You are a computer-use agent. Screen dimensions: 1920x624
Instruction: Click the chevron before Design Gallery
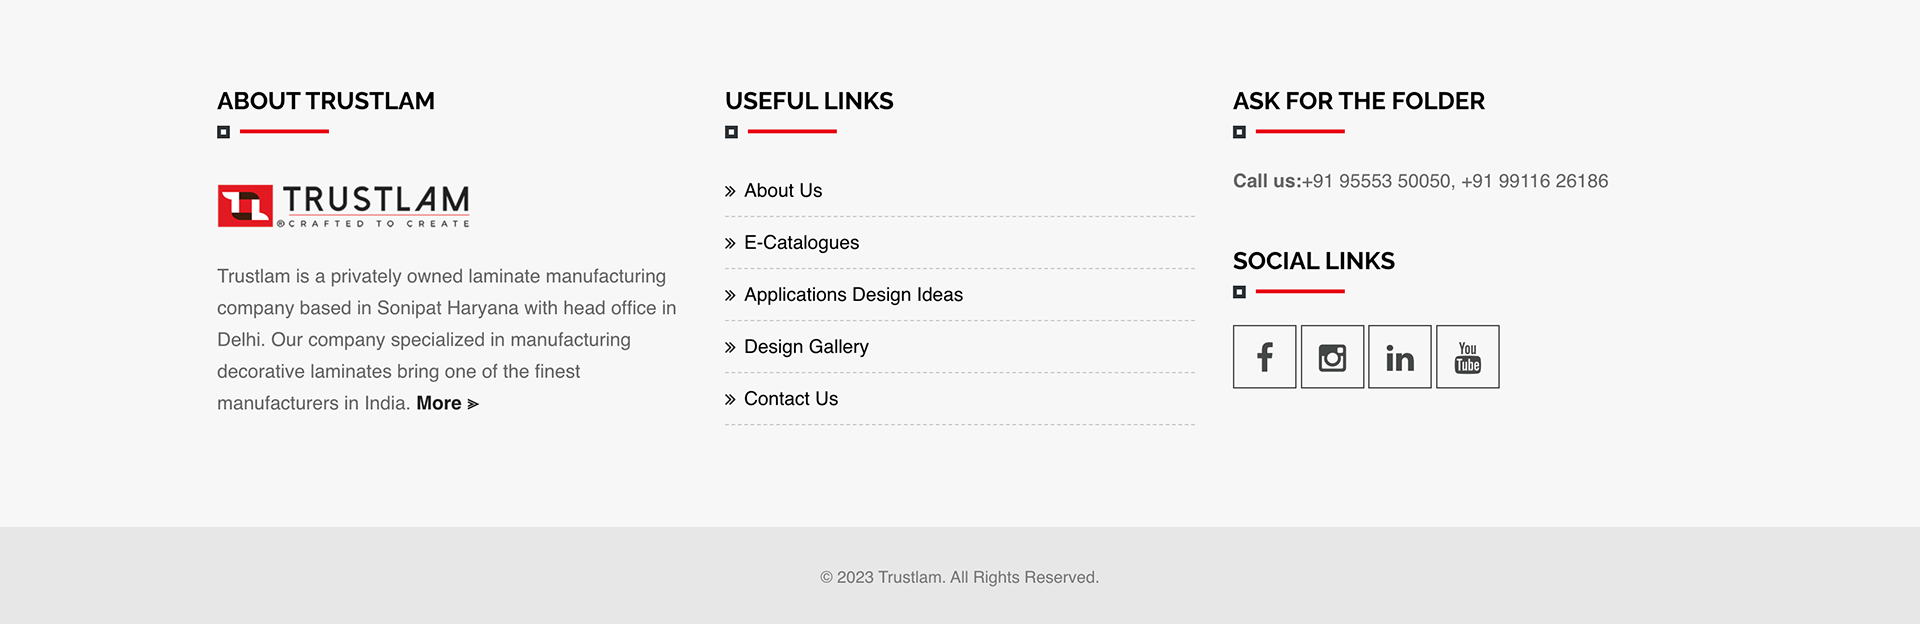tap(730, 347)
